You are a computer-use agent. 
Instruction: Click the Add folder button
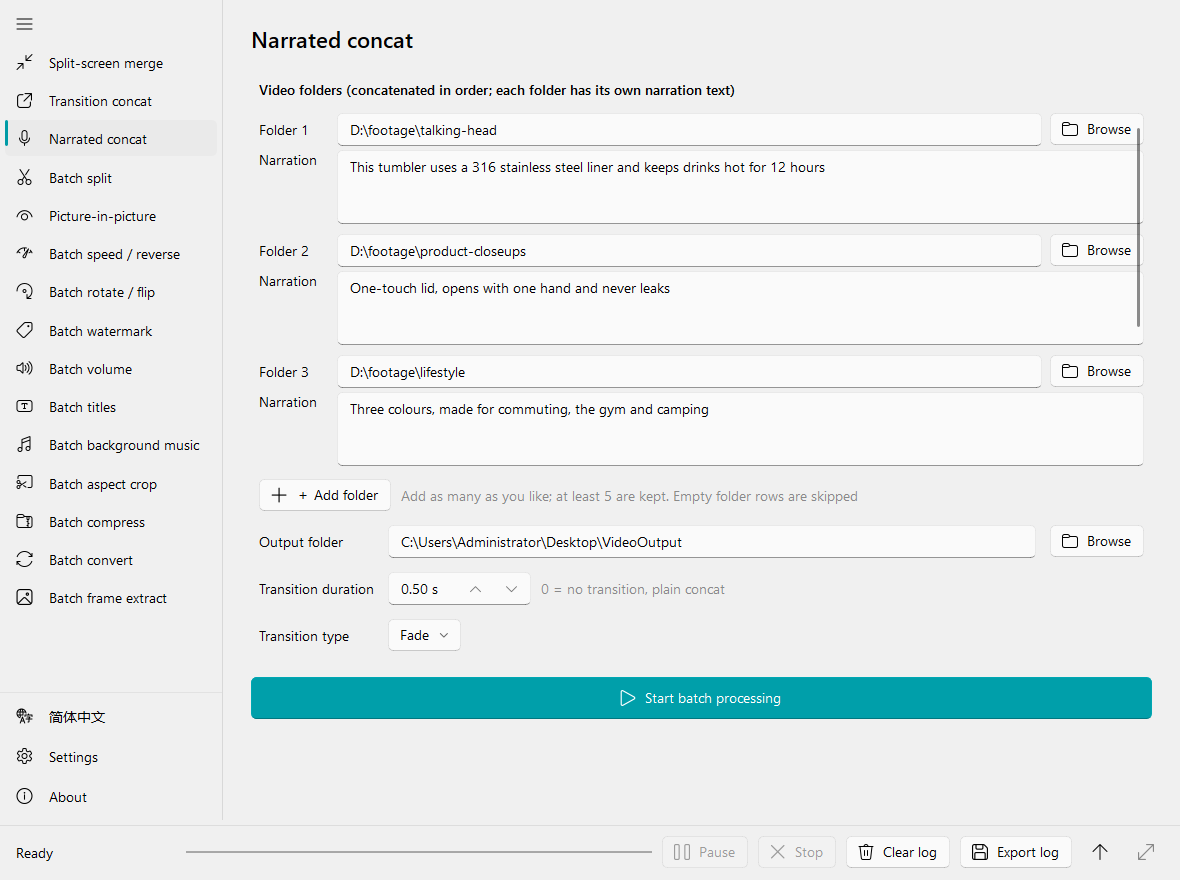[x=324, y=495]
